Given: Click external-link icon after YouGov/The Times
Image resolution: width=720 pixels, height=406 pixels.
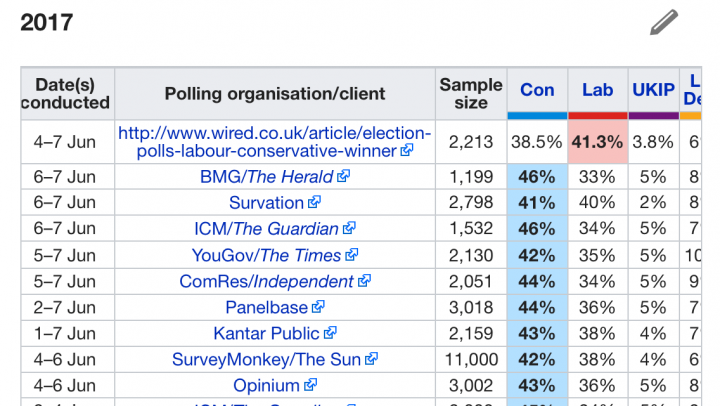Looking at the screenshot, I should pos(352,255).
